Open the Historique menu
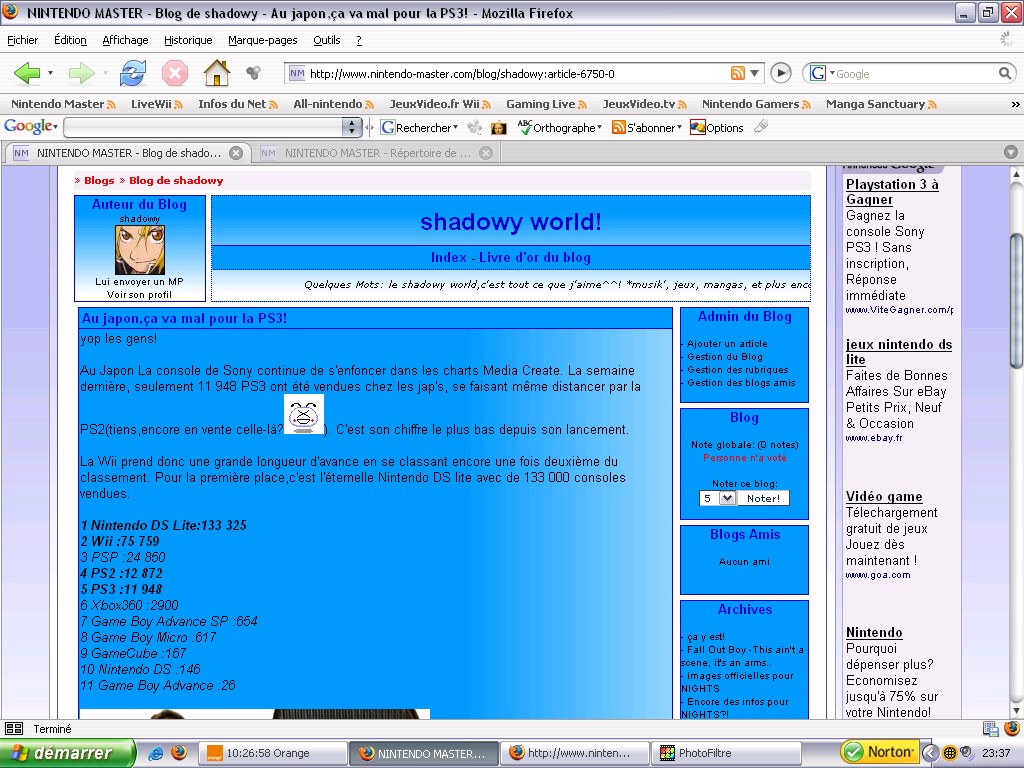Image resolution: width=1024 pixels, height=768 pixels. pos(188,40)
